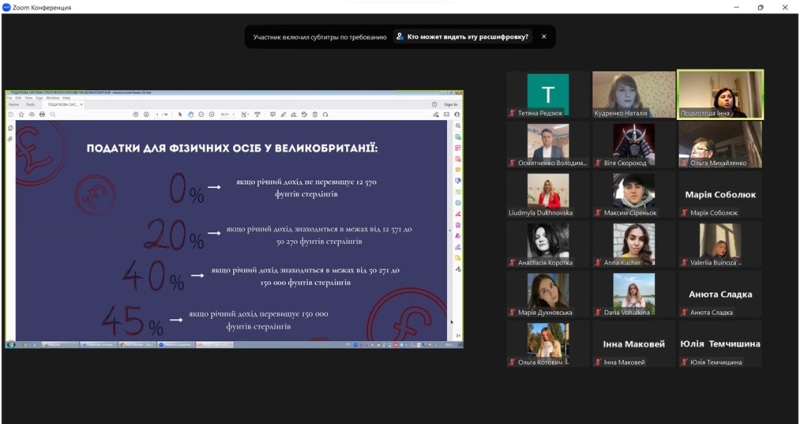800x424 pixels.
Task: Select Юлія Темчишина participant tile
Action: point(720,343)
